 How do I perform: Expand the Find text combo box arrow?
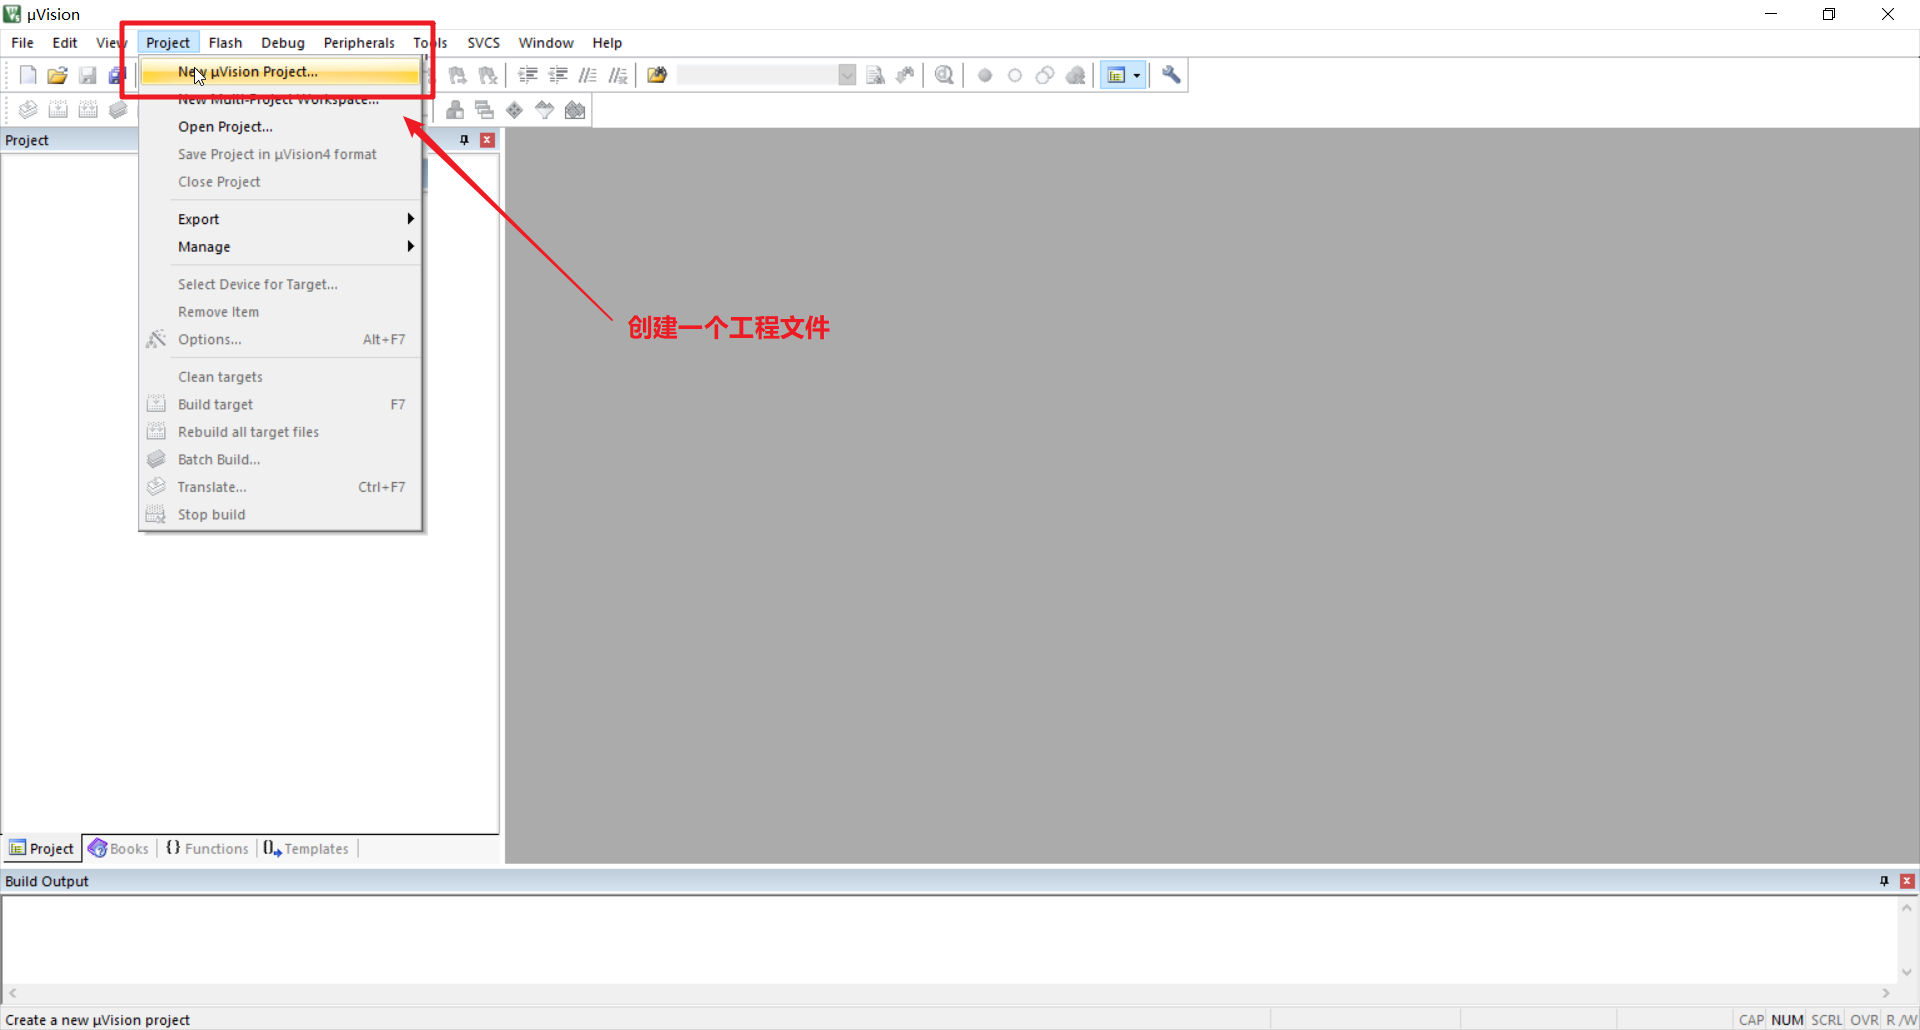[x=847, y=75]
